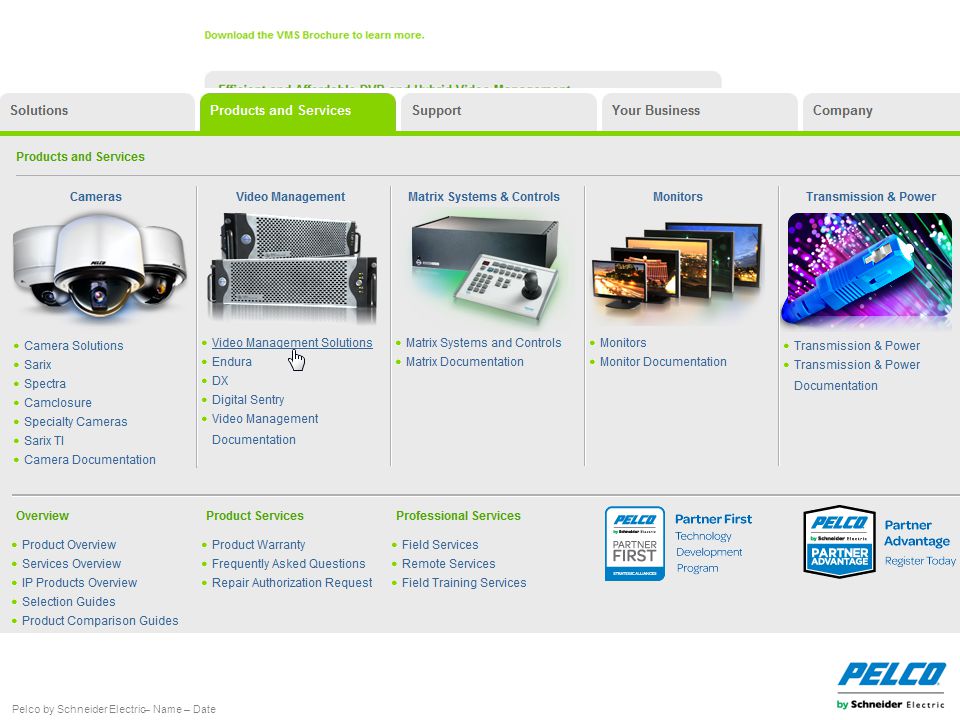Open the Monitors list link
Image resolution: width=960 pixels, height=720 pixels.
623,343
